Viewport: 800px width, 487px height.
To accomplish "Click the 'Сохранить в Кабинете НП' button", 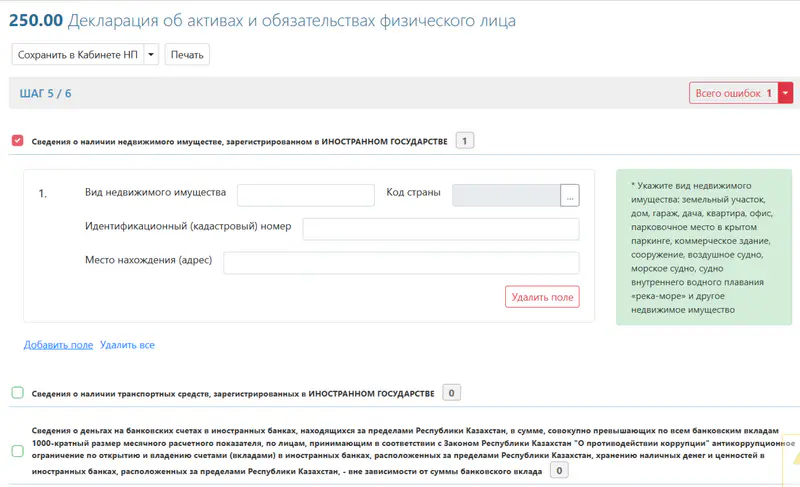I will [77, 54].
